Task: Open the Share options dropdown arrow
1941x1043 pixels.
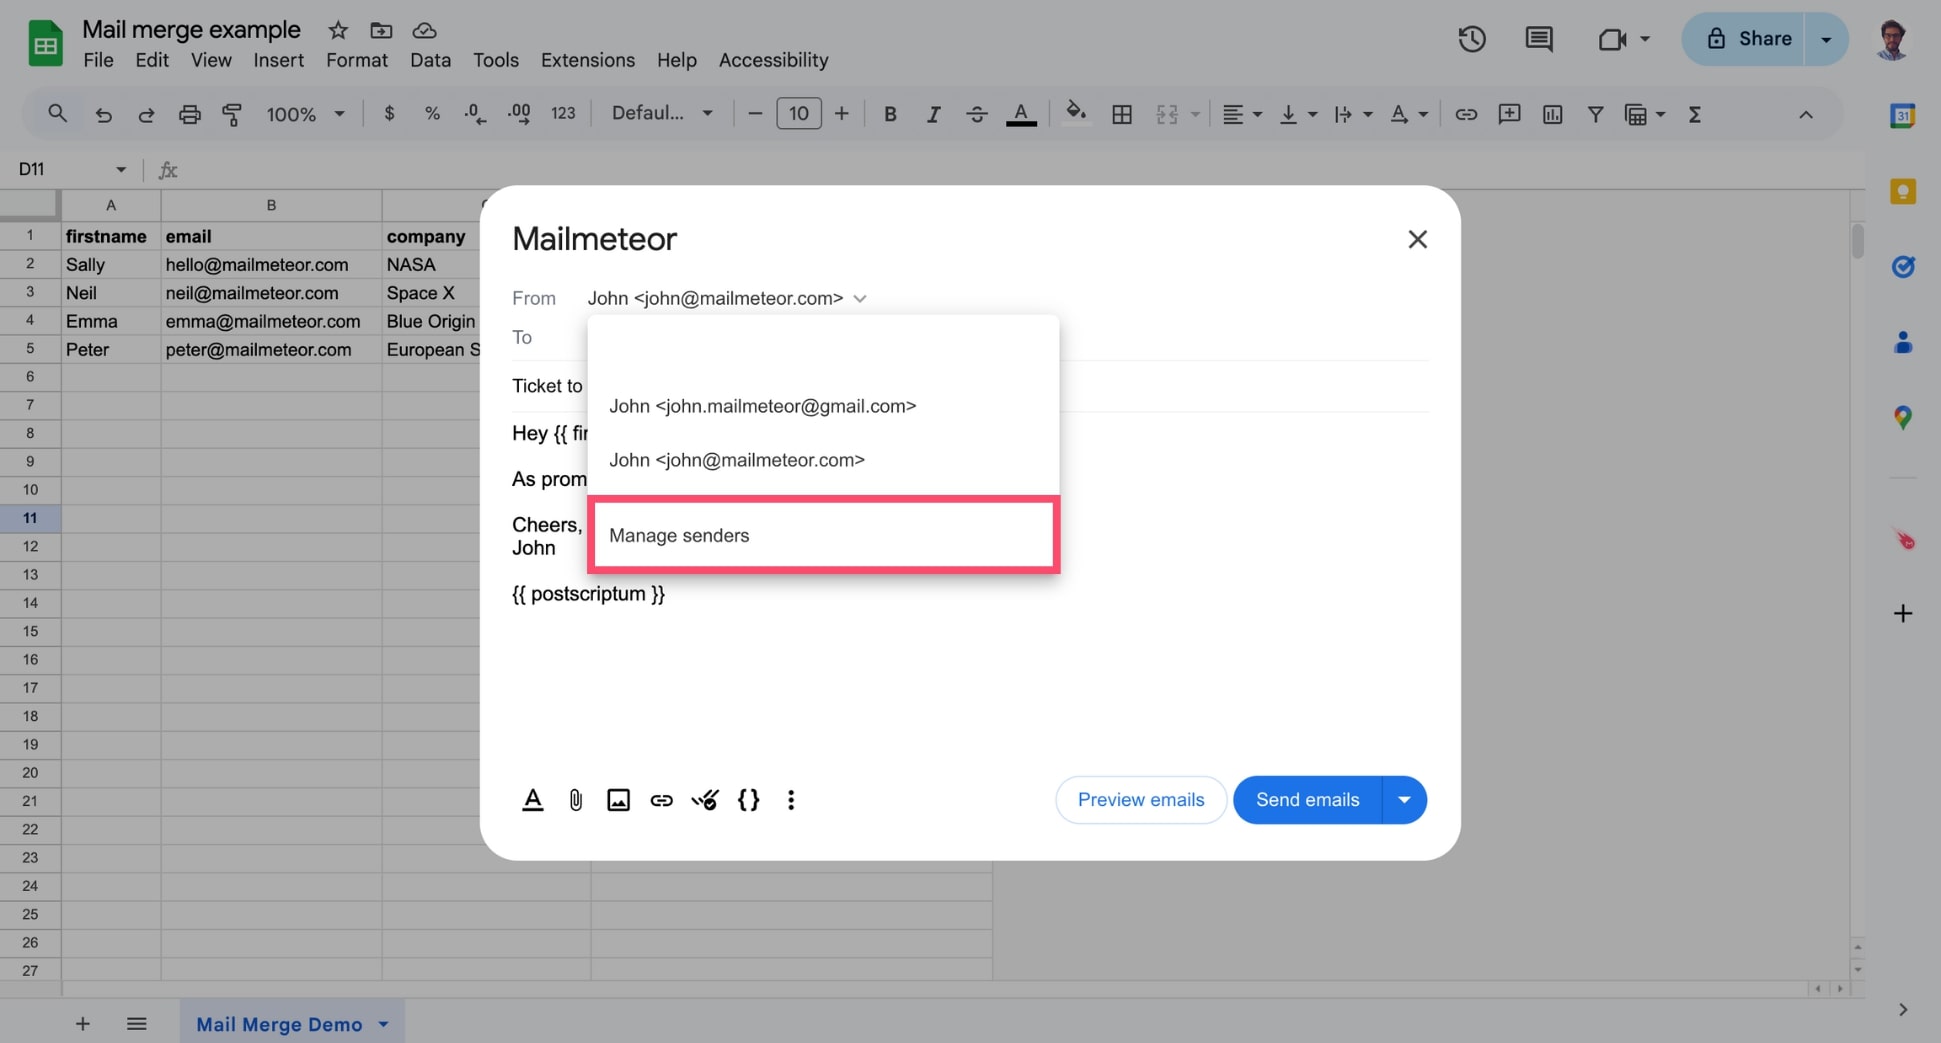Action: click(1826, 39)
